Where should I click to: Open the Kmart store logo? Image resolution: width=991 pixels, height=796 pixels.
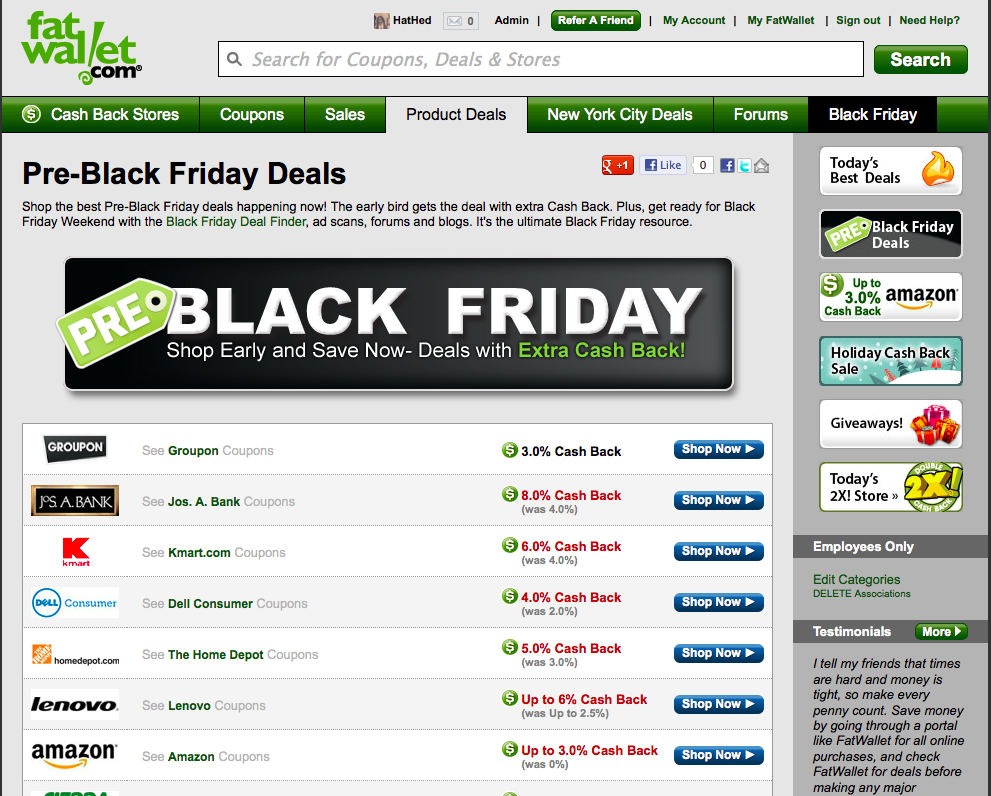76,551
